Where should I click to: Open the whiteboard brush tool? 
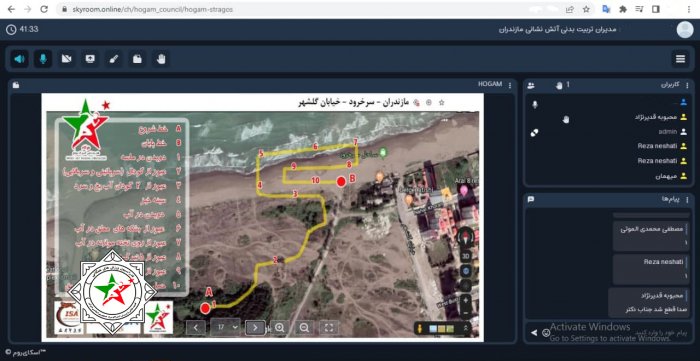click(x=114, y=59)
